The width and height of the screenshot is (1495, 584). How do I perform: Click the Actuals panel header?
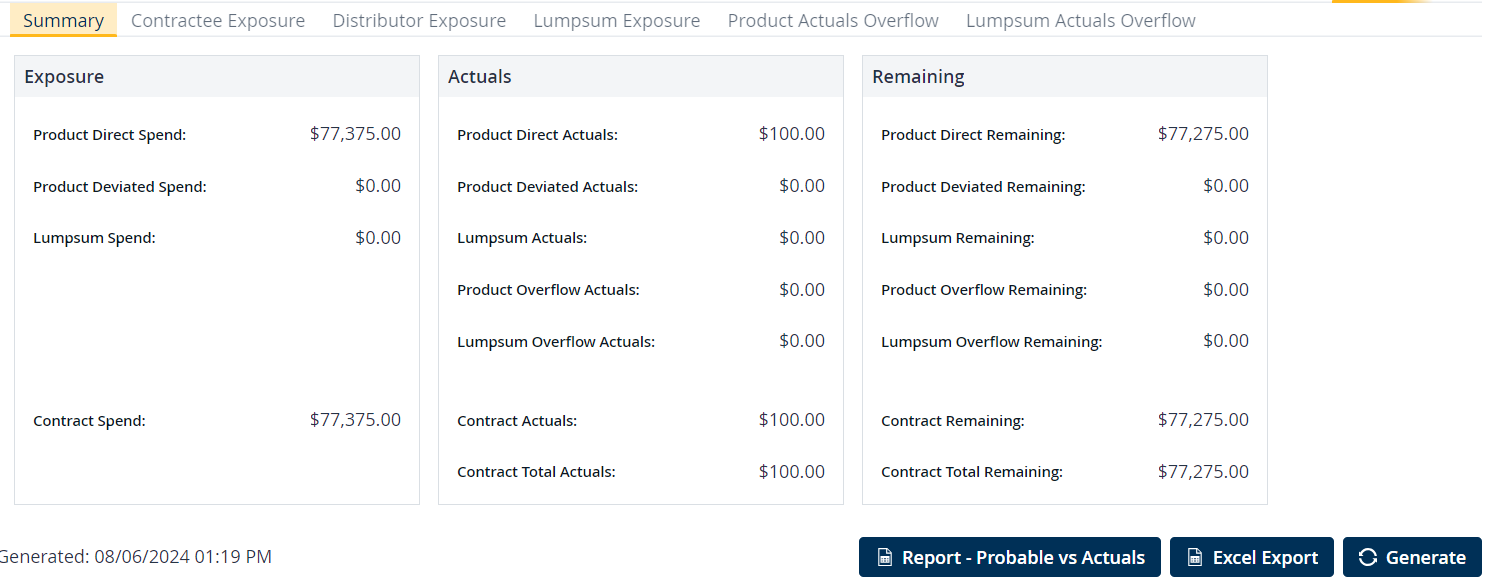[x=641, y=77]
